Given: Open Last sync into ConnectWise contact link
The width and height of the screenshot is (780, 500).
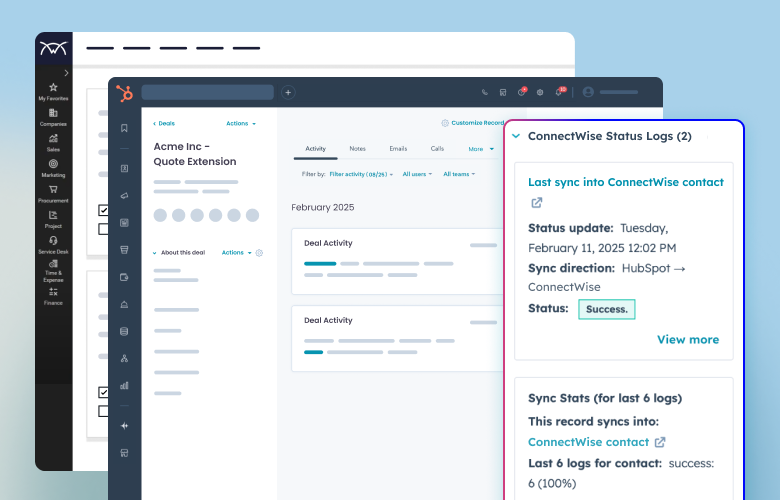Looking at the screenshot, I should pos(626,182).
